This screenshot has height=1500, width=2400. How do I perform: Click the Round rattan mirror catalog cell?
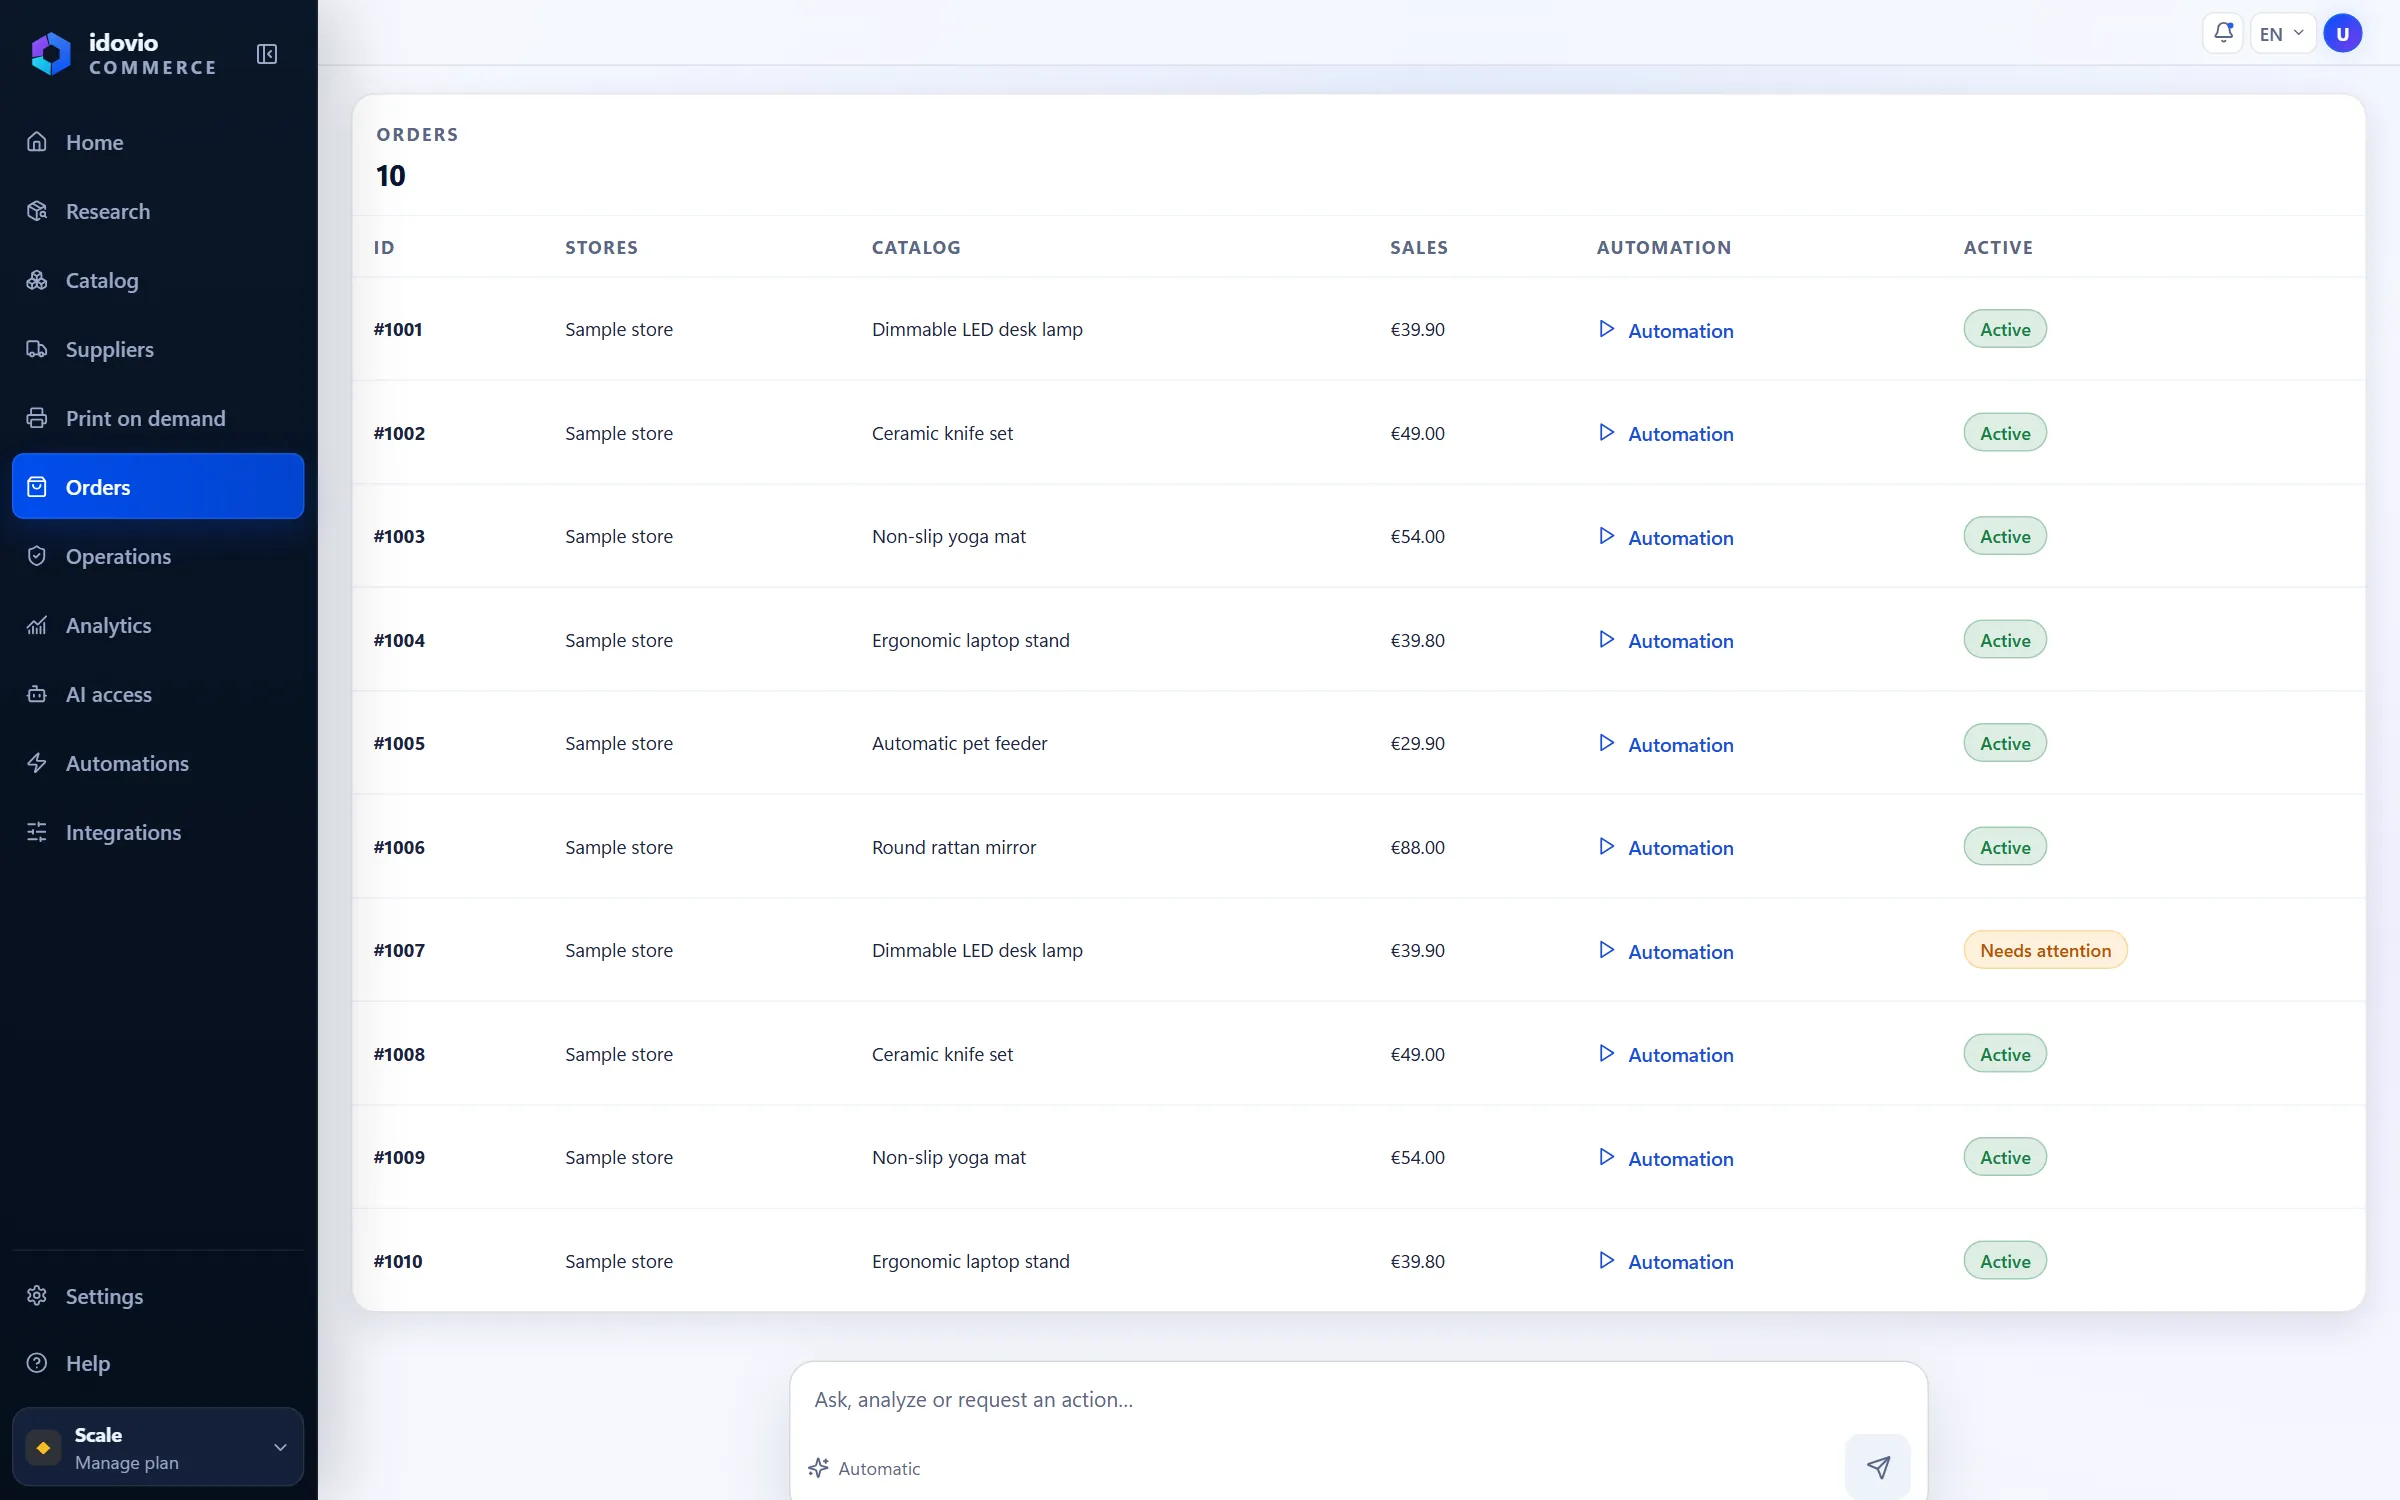pos(954,847)
